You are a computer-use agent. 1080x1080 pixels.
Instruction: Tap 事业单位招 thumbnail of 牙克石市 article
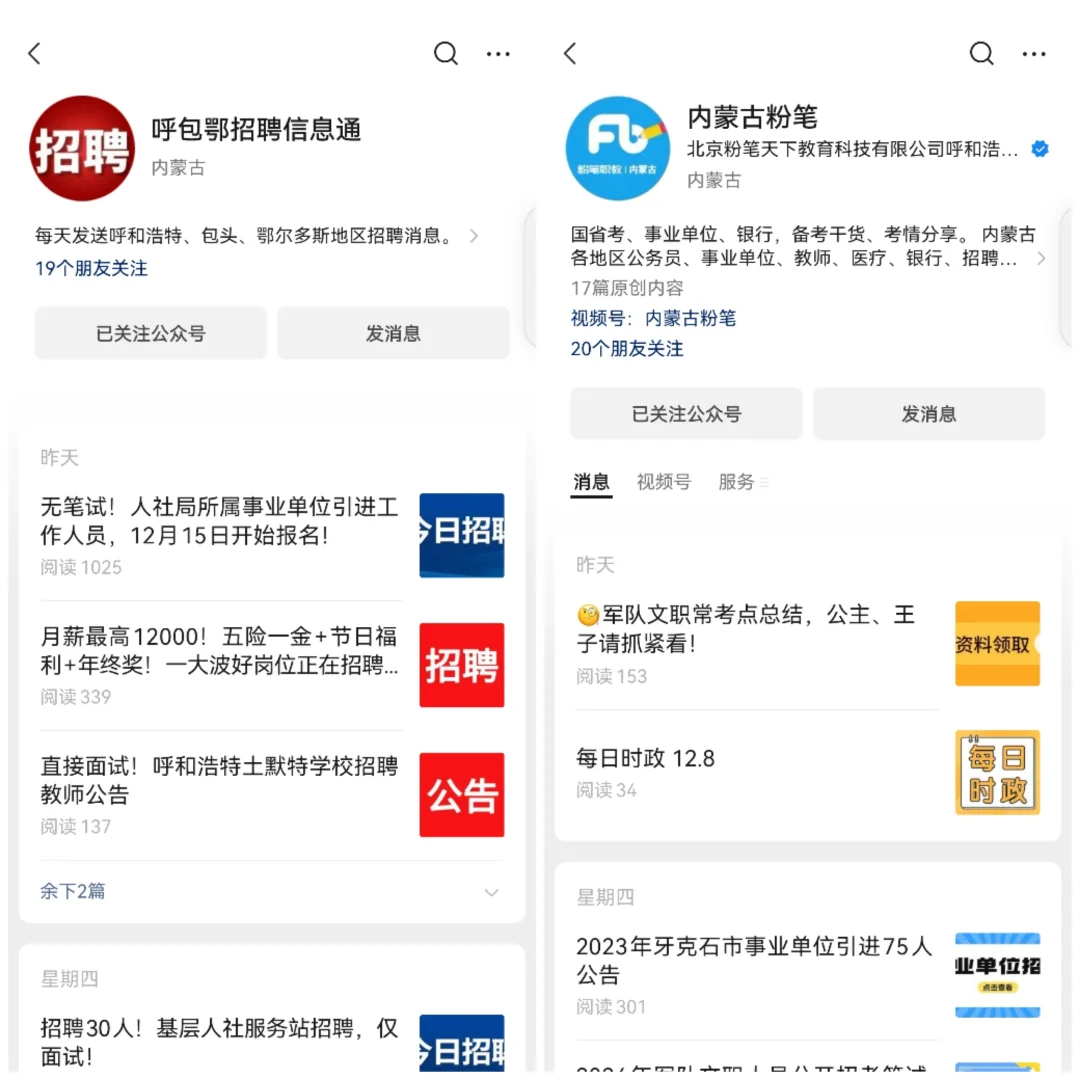(x=997, y=975)
